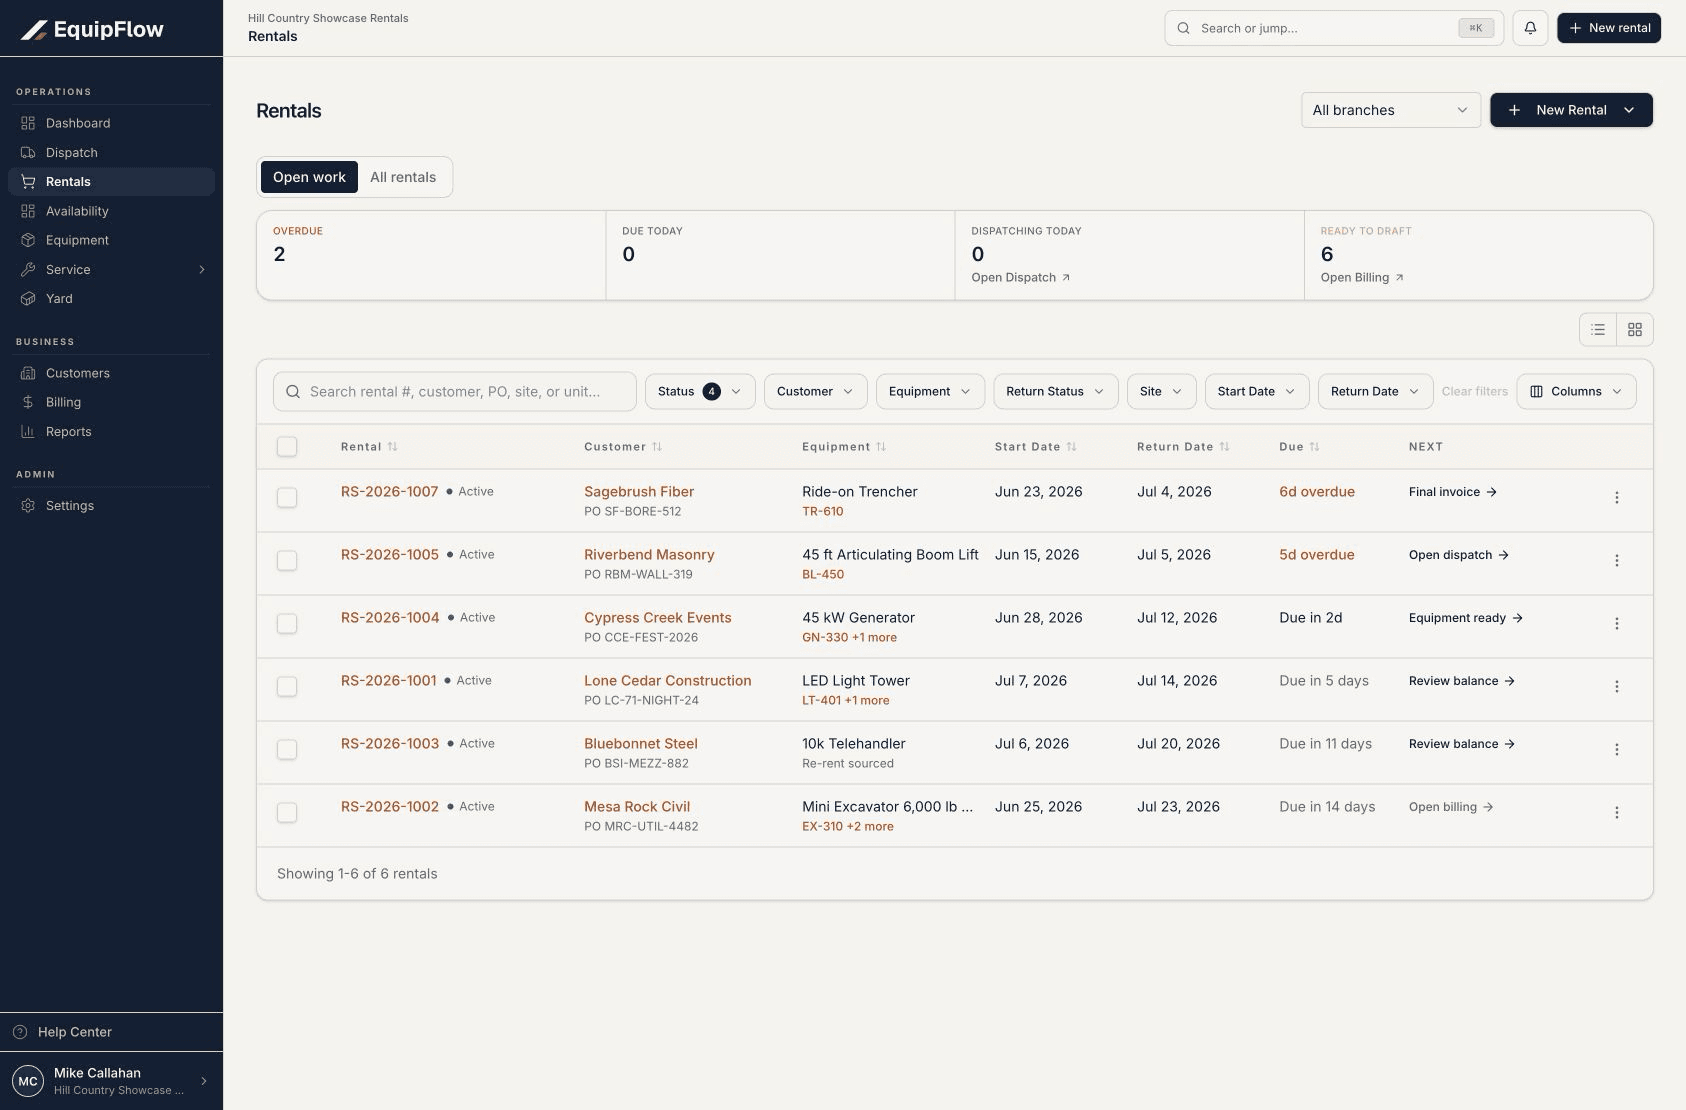Viewport: 1686px width, 1110px height.
Task: Click Open Dispatch under Dispatching Today
Action: coord(1021,278)
